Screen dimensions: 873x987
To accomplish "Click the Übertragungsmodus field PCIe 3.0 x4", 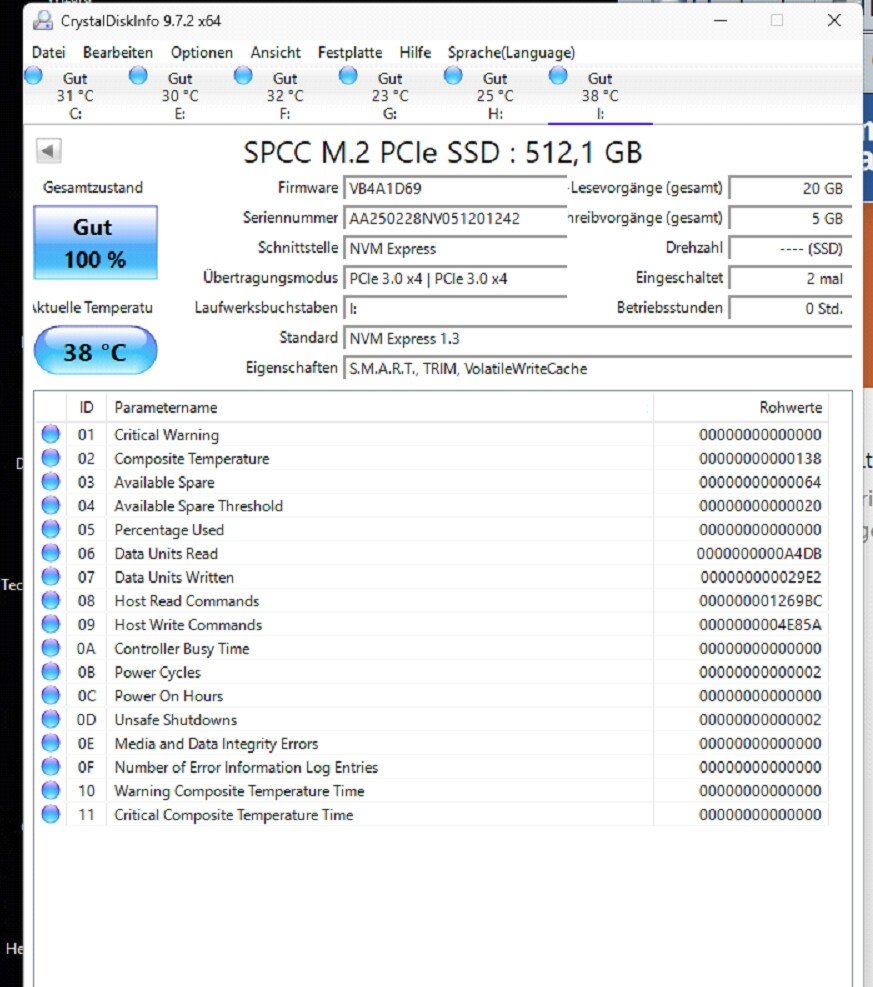I will (x=455, y=278).
